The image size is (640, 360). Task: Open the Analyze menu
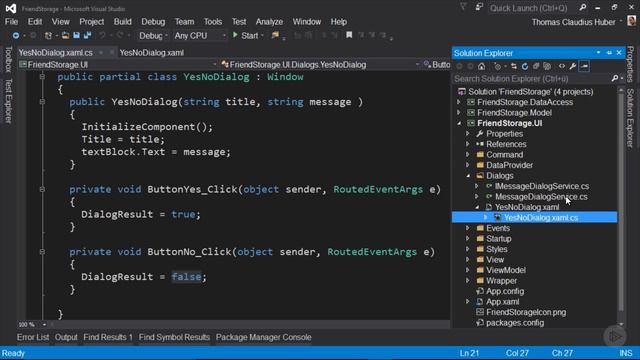point(269,22)
